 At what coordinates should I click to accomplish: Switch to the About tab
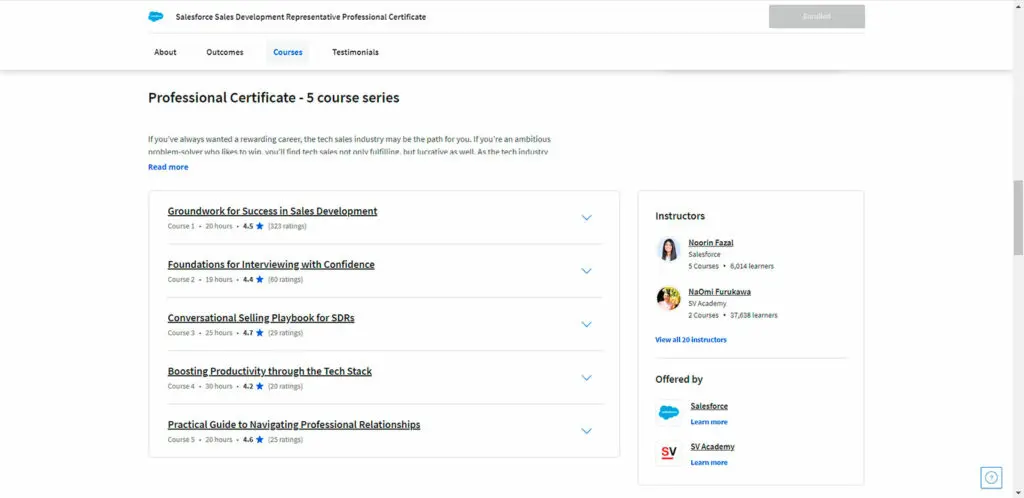click(165, 52)
